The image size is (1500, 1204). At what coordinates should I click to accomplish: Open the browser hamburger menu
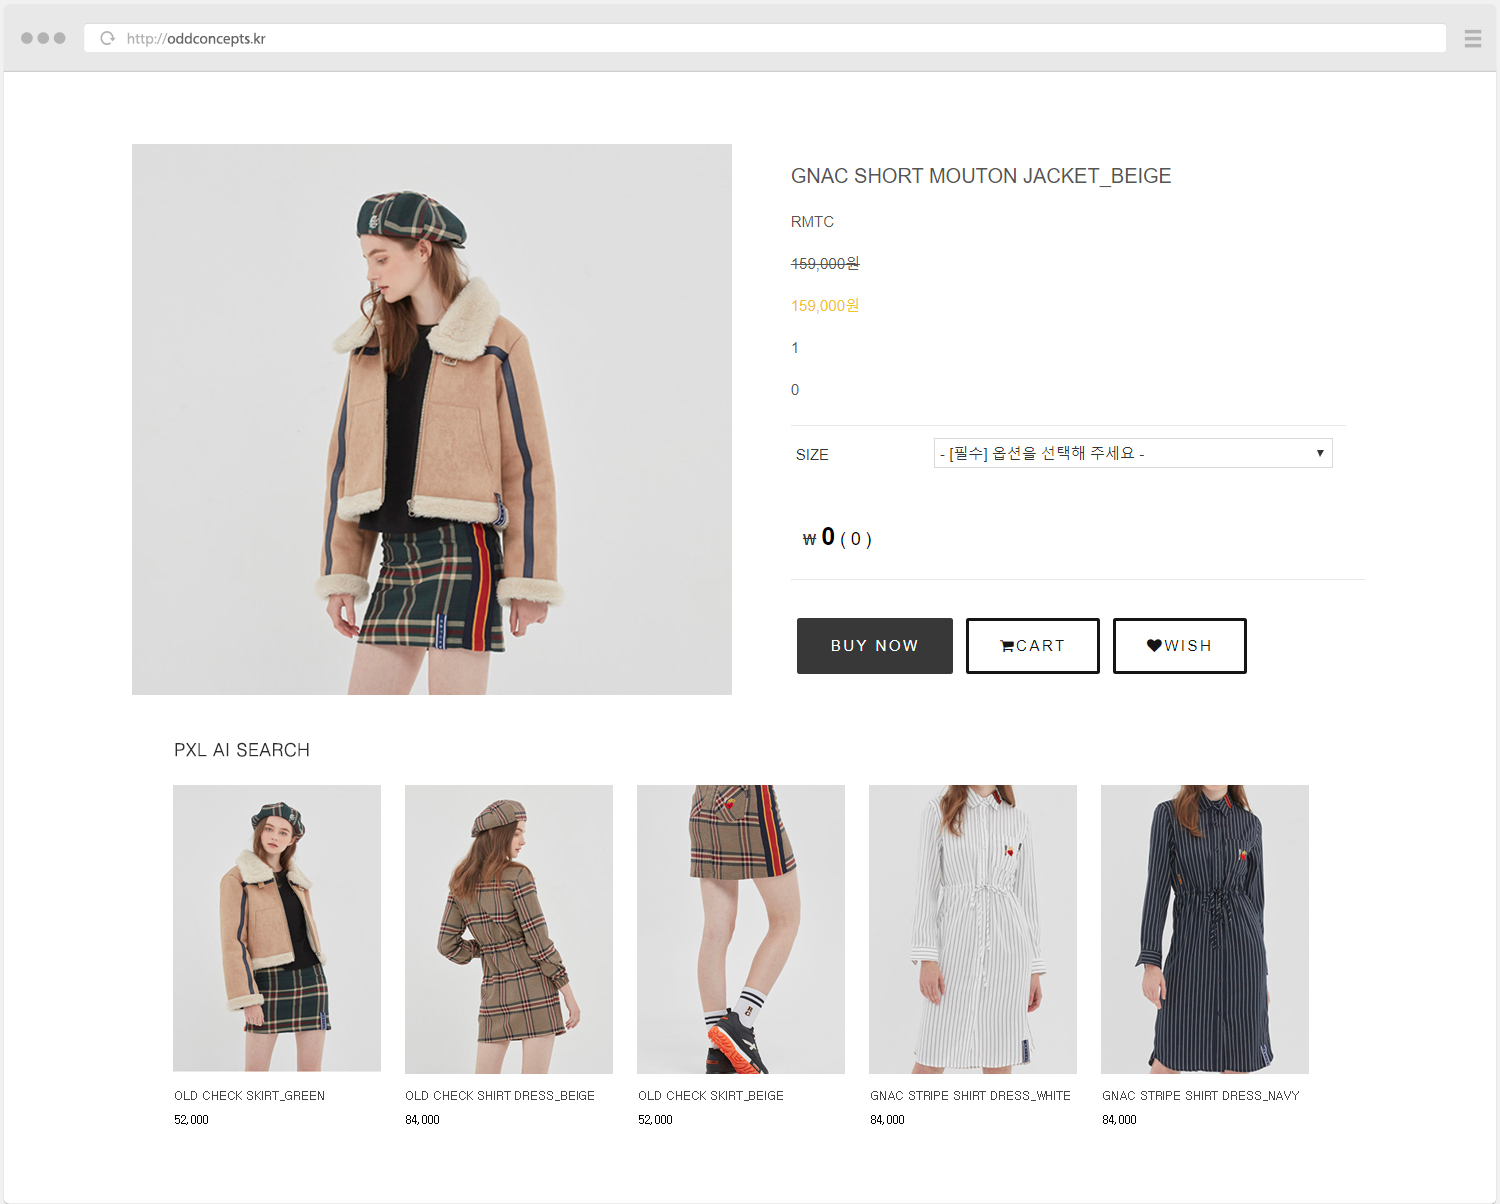(x=1472, y=39)
